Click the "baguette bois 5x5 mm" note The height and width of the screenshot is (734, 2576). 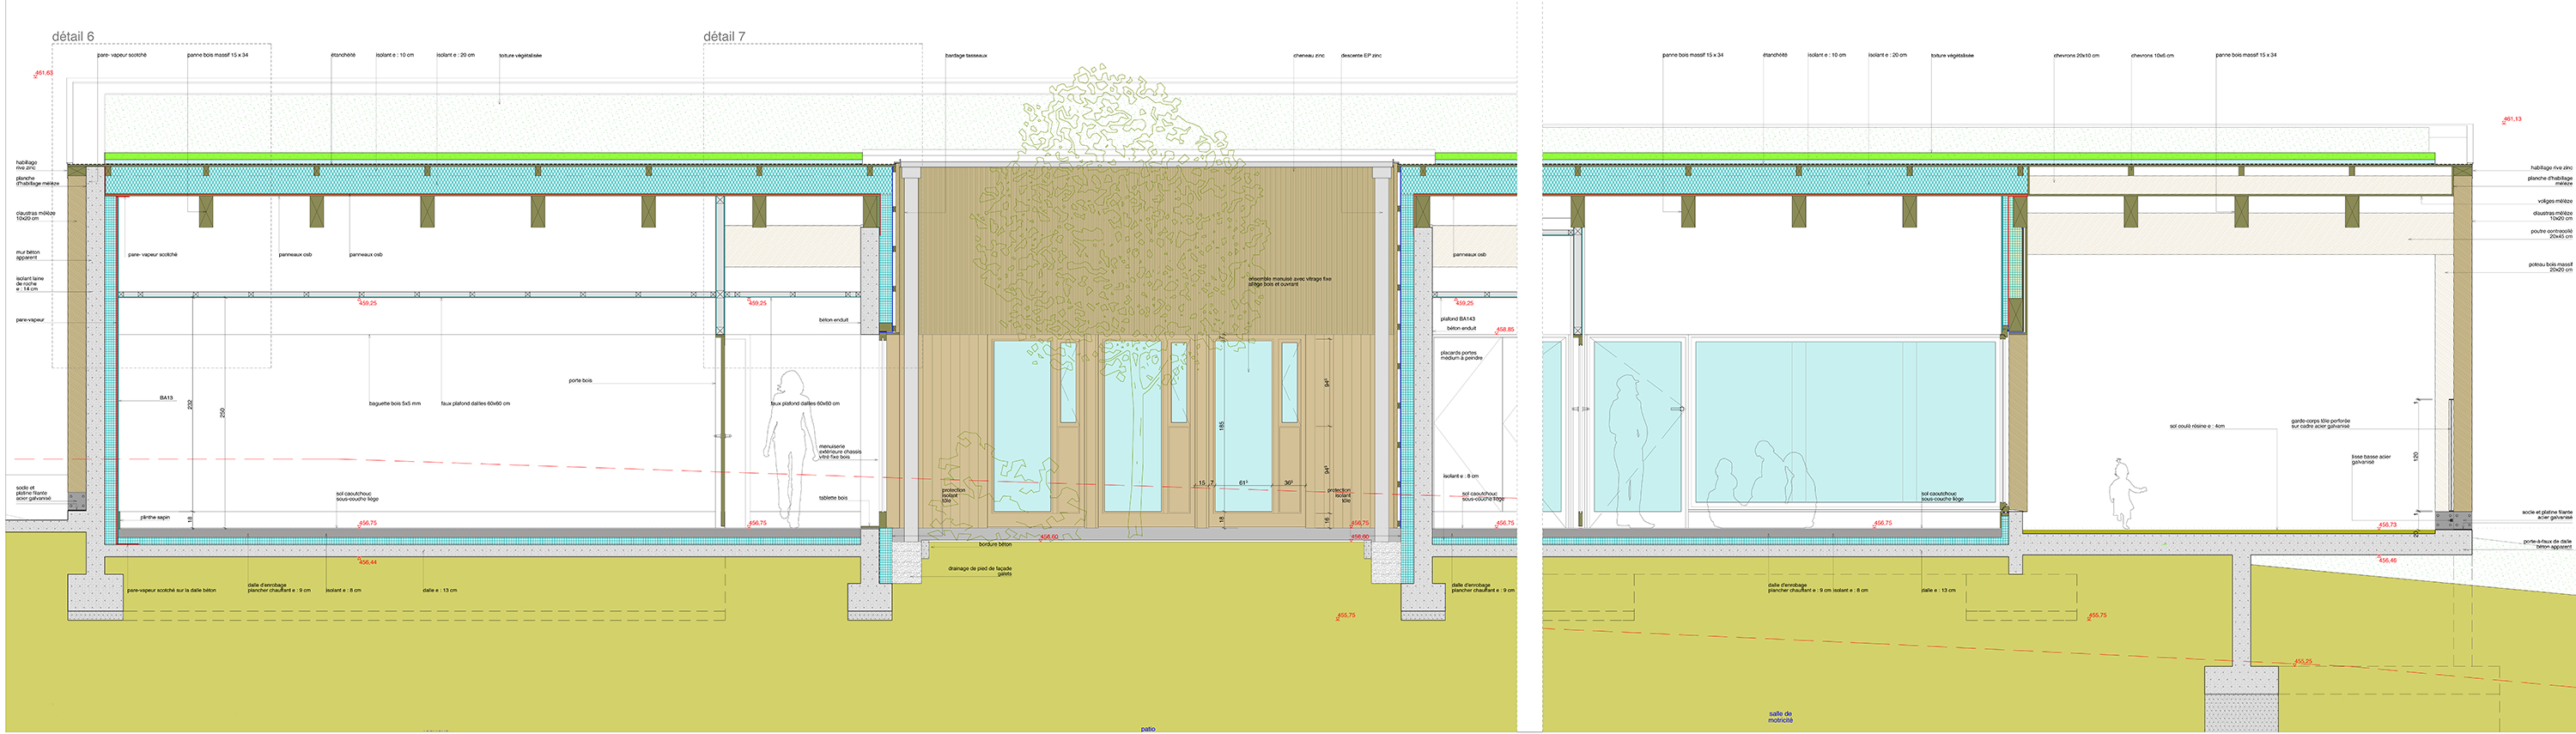tap(395, 404)
